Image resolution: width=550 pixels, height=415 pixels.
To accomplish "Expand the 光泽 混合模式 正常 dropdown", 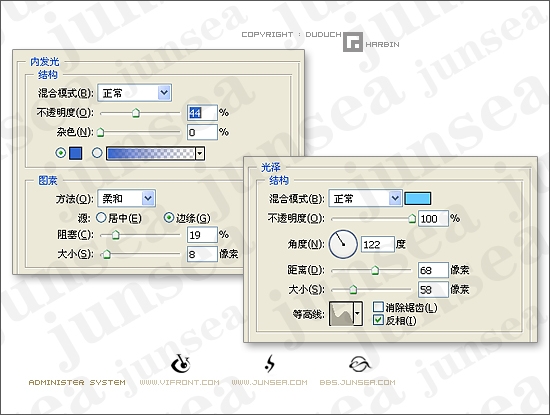I will click(x=365, y=199).
